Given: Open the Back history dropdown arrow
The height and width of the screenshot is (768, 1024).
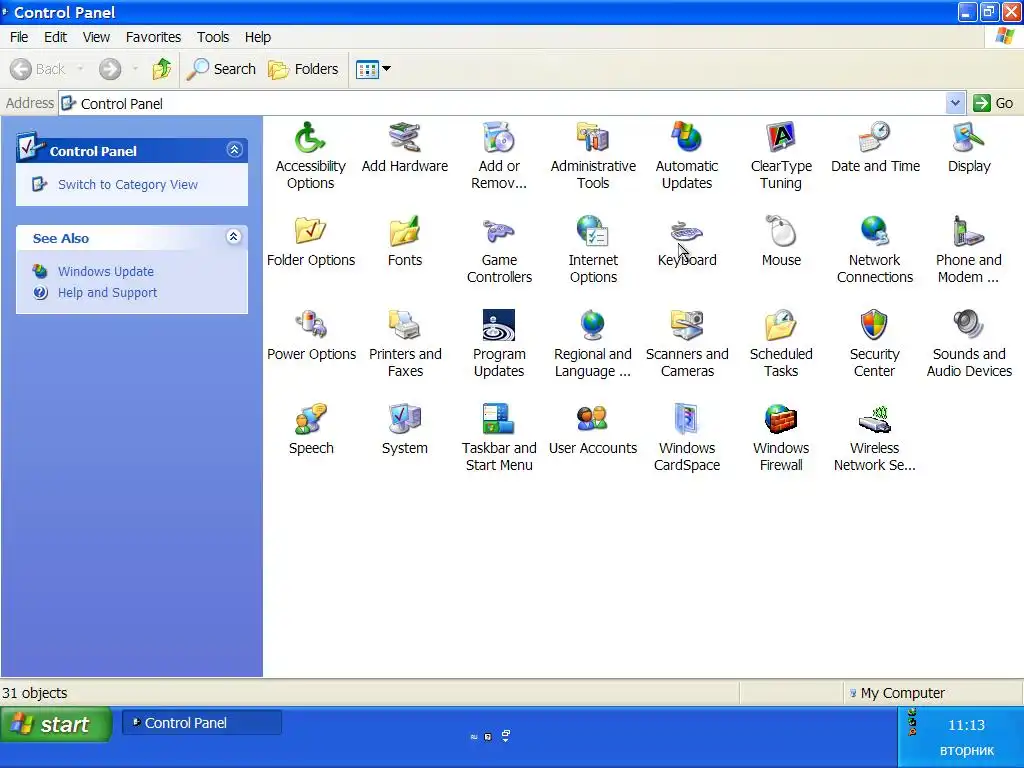Looking at the screenshot, I should click(80, 69).
